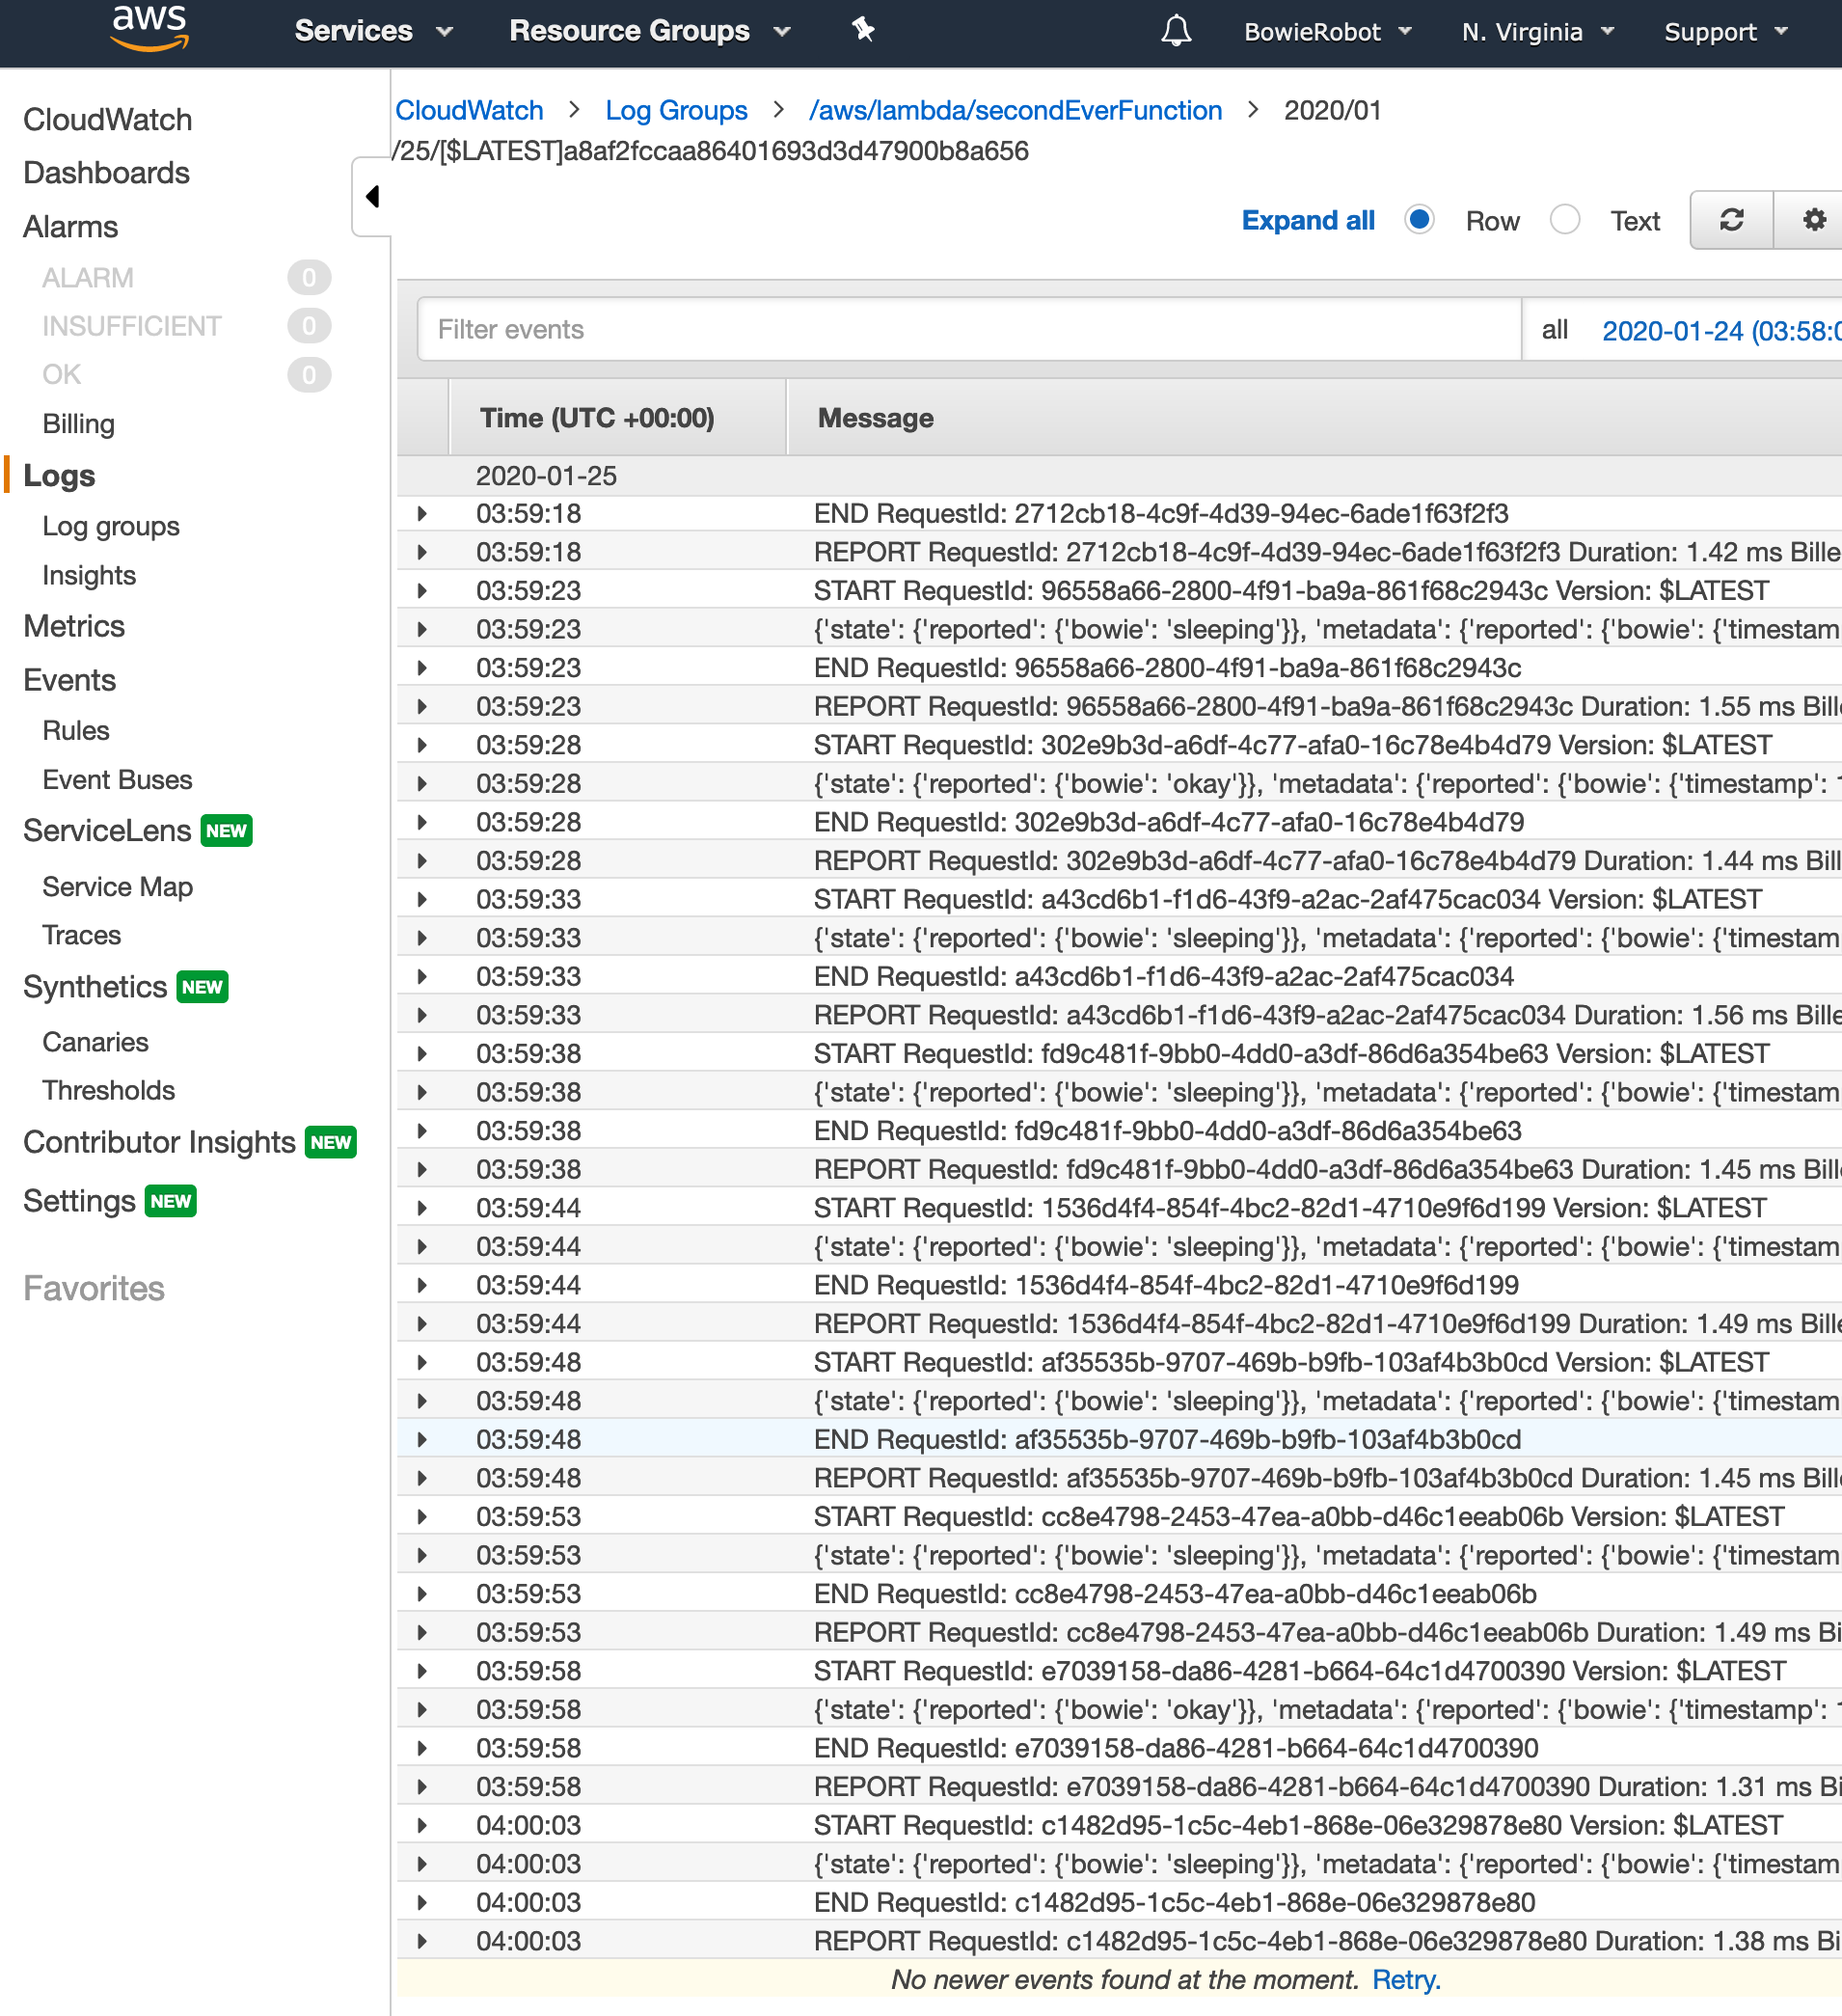Screen dimensions: 1842x2016
Task: Open Dashboards in the sidebar
Action: 106,173
